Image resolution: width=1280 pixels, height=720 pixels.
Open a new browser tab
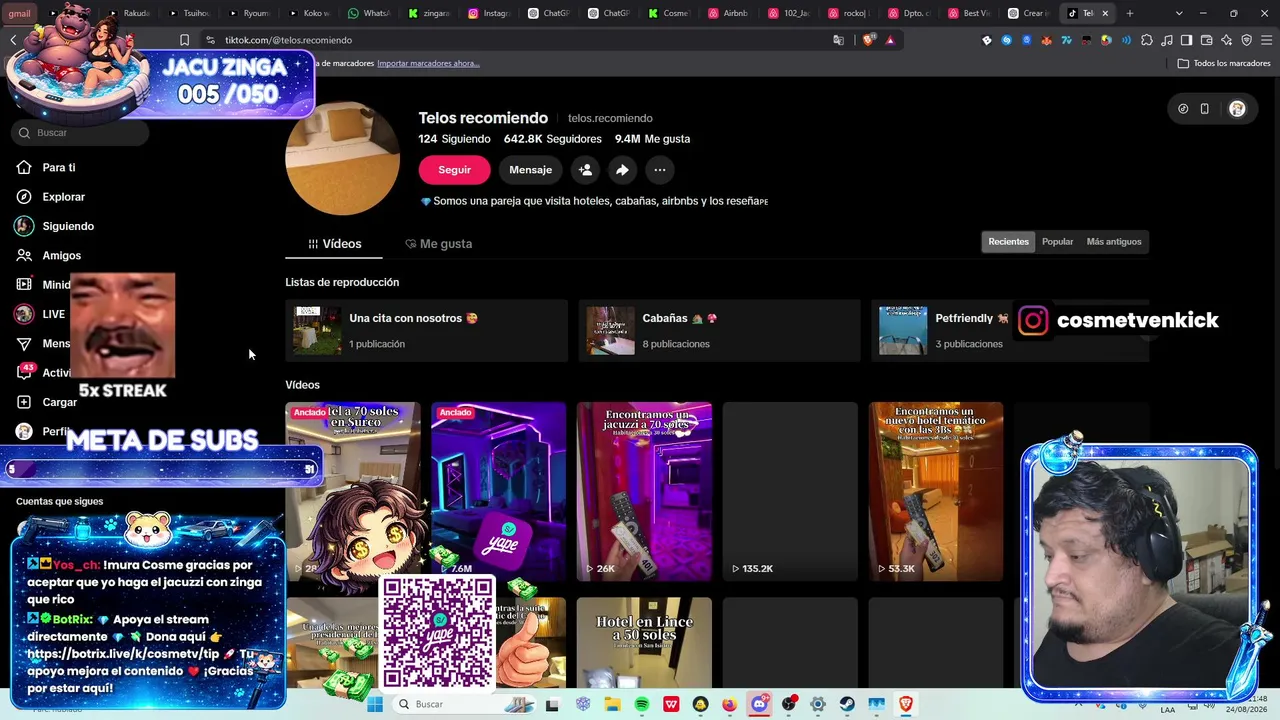pos(1129,13)
